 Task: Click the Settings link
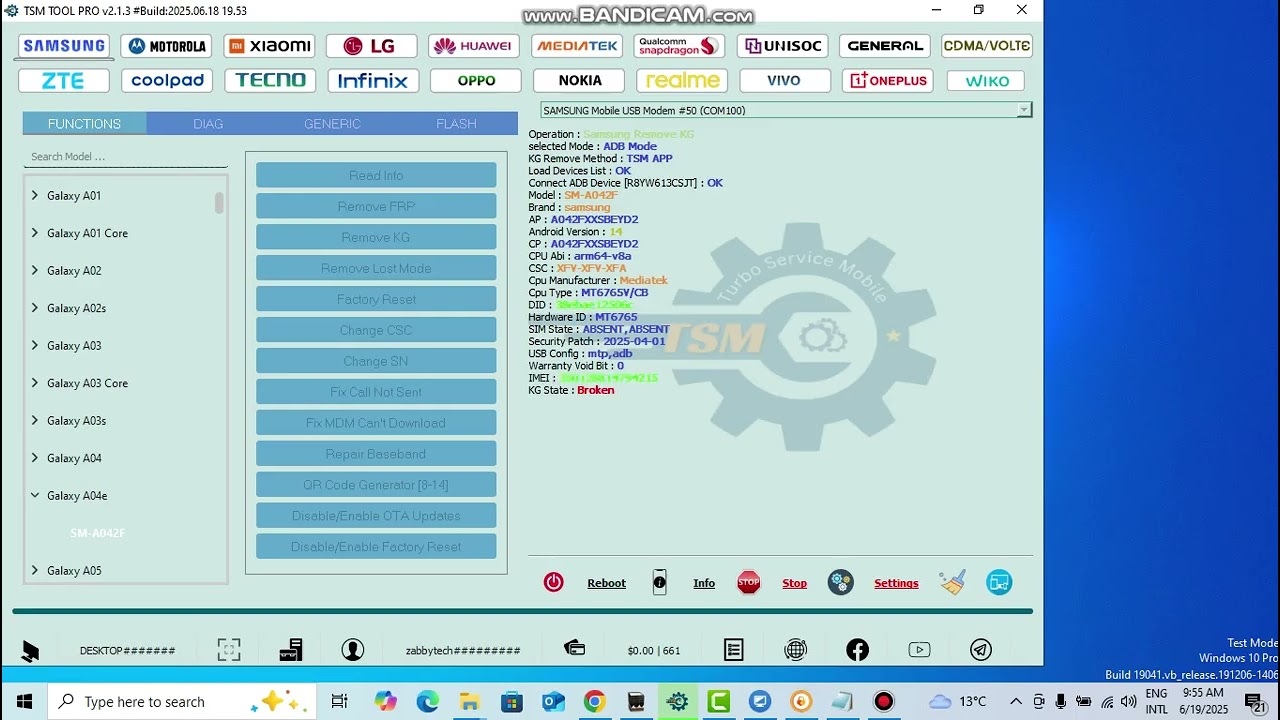(896, 583)
